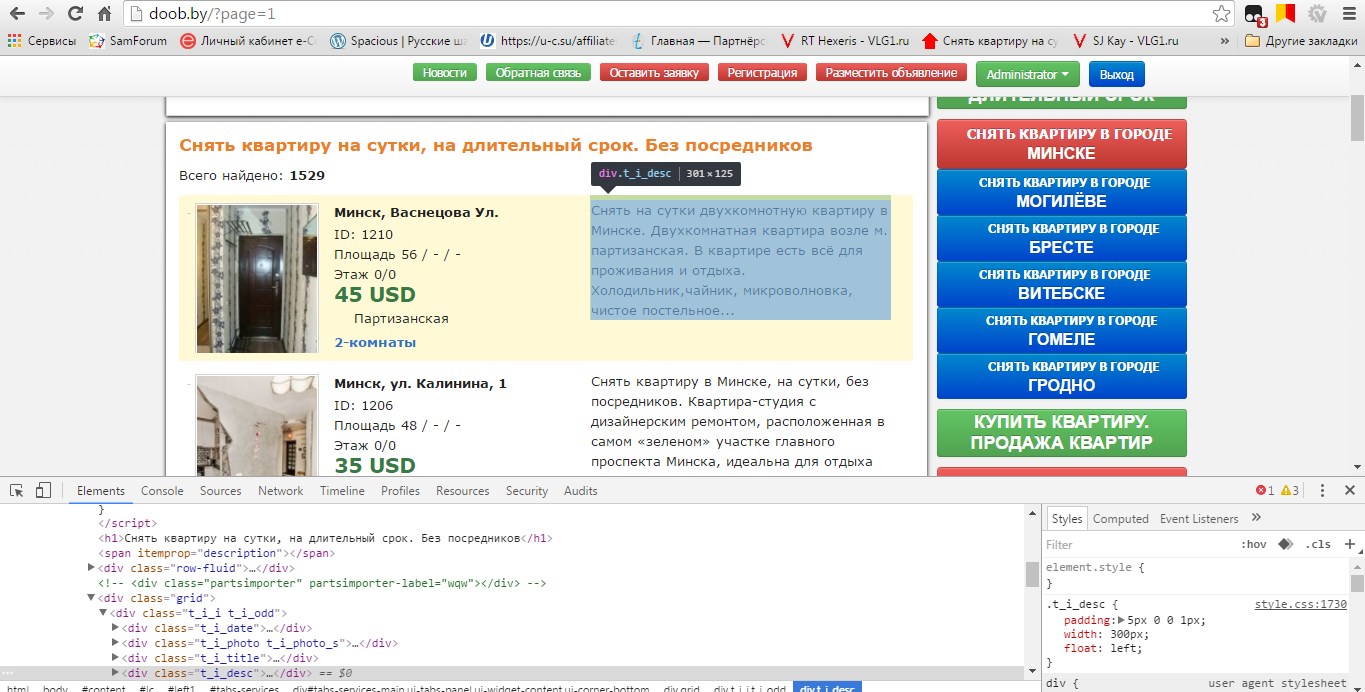Click Снять квартиру в городе Могилёве
The width and height of the screenshot is (1365, 692).
pos(1061,192)
